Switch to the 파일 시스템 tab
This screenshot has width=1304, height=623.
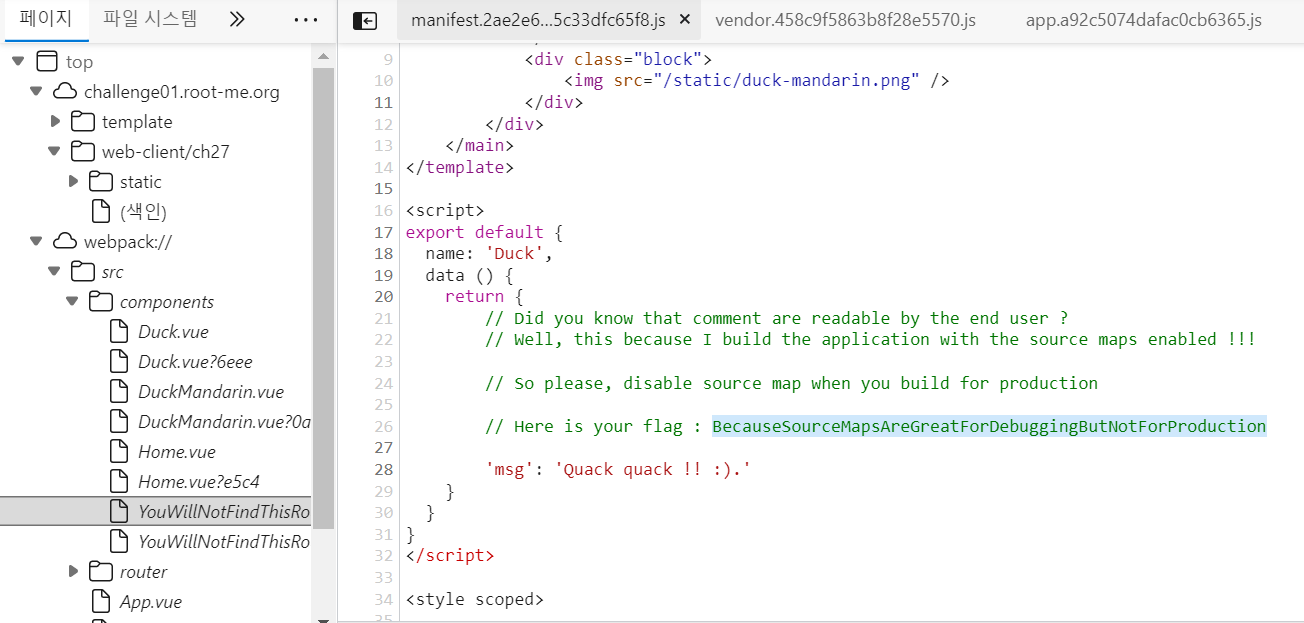[x=150, y=19]
